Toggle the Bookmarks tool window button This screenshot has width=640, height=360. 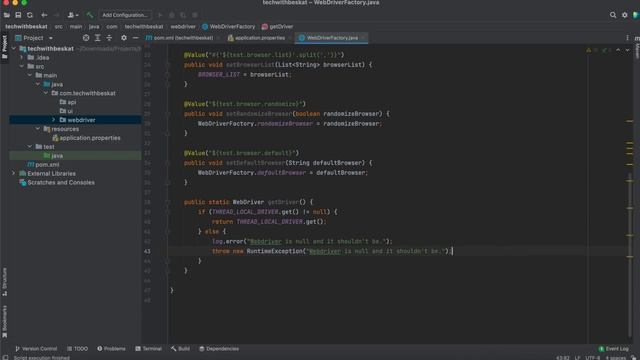4,322
